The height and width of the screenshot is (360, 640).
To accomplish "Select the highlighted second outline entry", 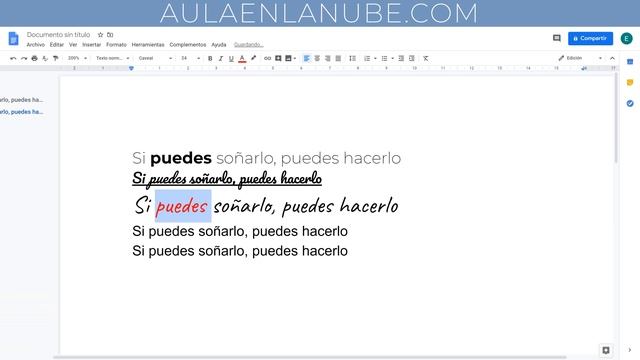I will coord(22,112).
